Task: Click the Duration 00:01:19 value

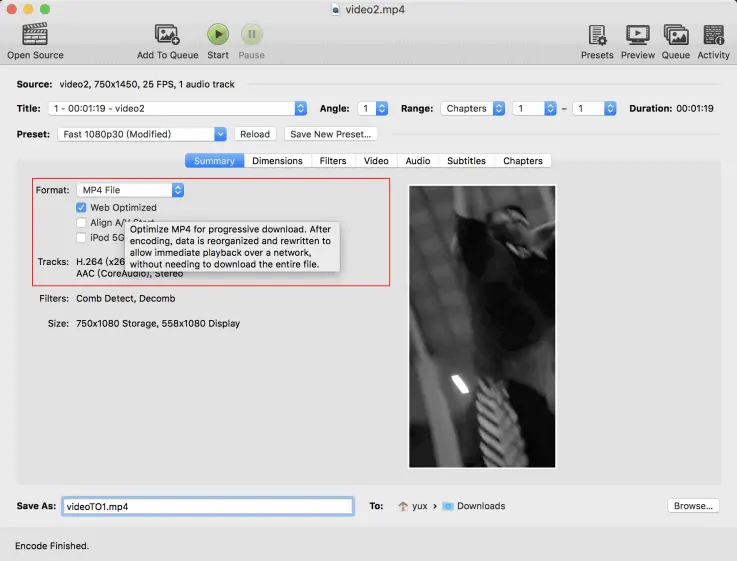Action: point(695,109)
